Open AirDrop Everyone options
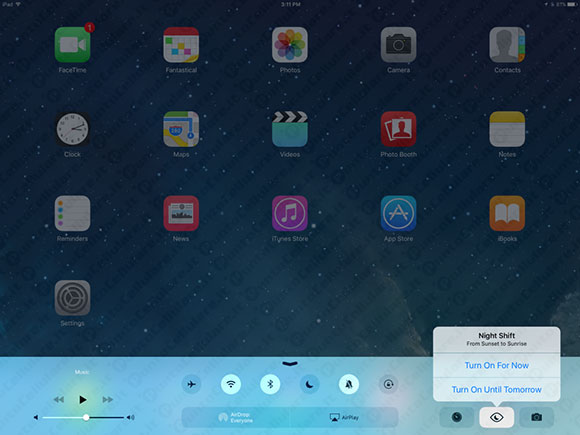This screenshot has height=435, width=580. click(x=236, y=417)
